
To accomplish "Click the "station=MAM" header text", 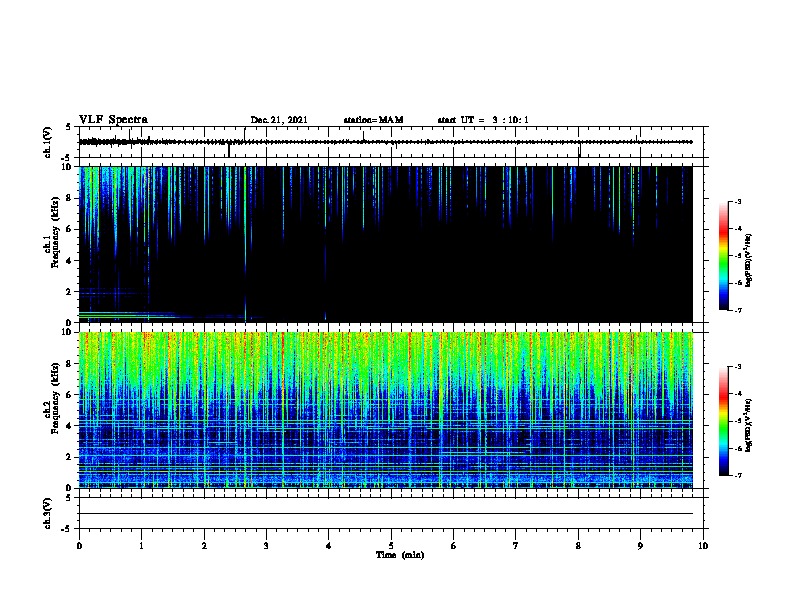I will [x=373, y=120].
